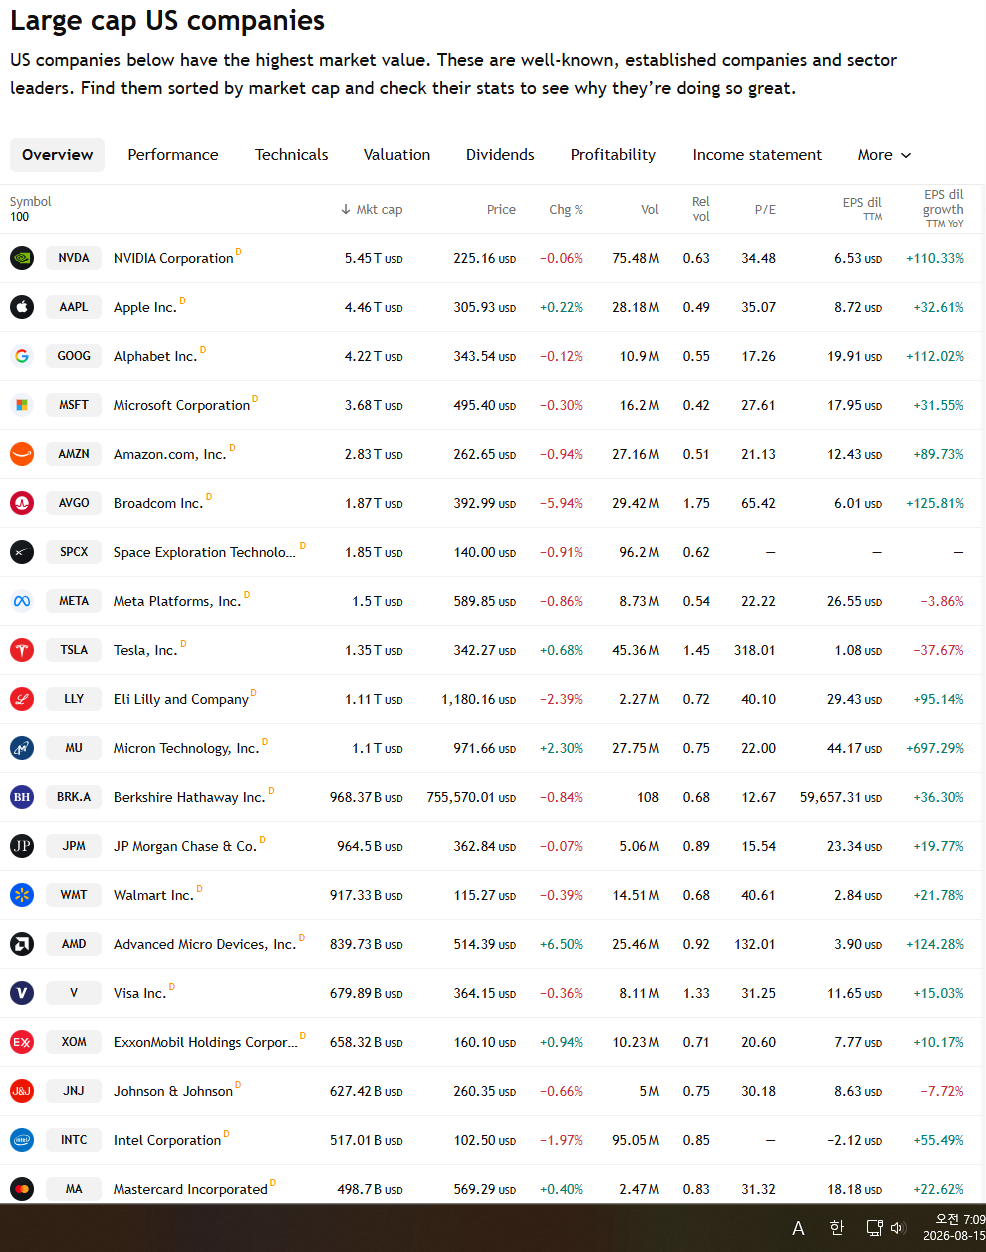This screenshot has width=986, height=1252.
Task: Click the Micron Technology logo icon
Action: click(x=22, y=748)
